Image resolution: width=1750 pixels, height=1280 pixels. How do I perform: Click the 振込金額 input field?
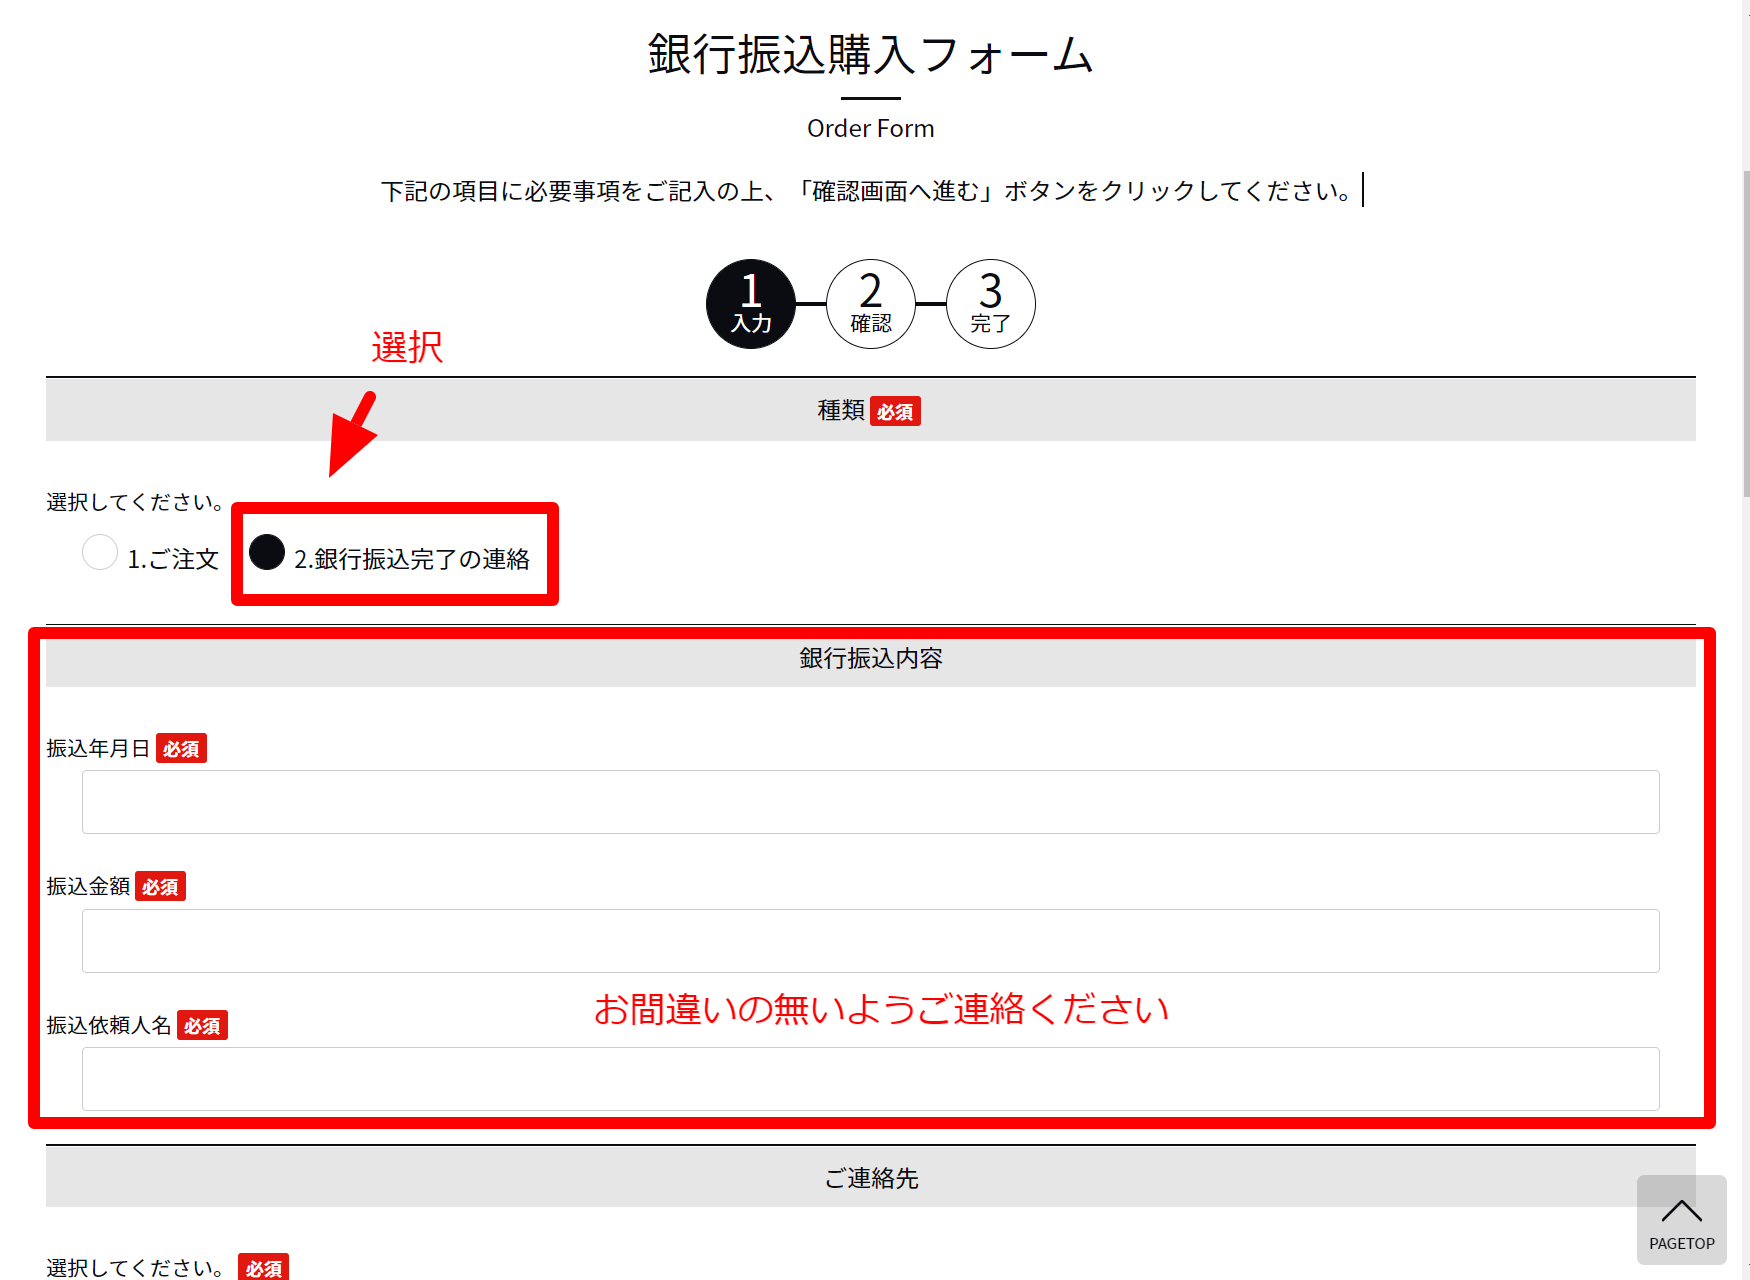[870, 941]
